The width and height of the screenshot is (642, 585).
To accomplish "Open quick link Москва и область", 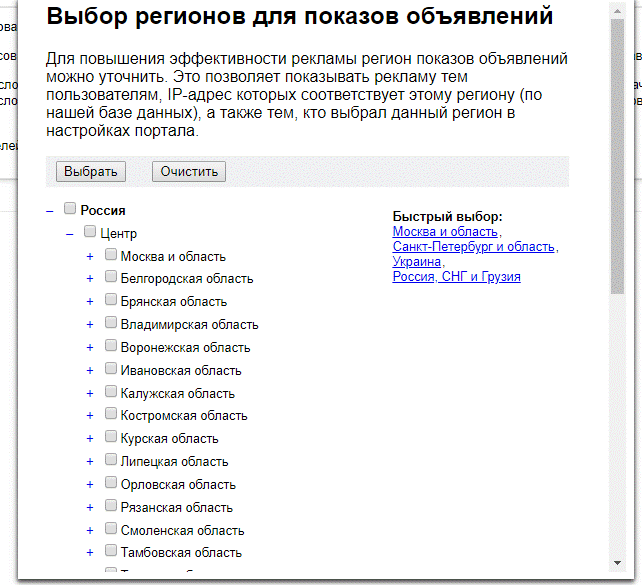I will (x=445, y=232).
